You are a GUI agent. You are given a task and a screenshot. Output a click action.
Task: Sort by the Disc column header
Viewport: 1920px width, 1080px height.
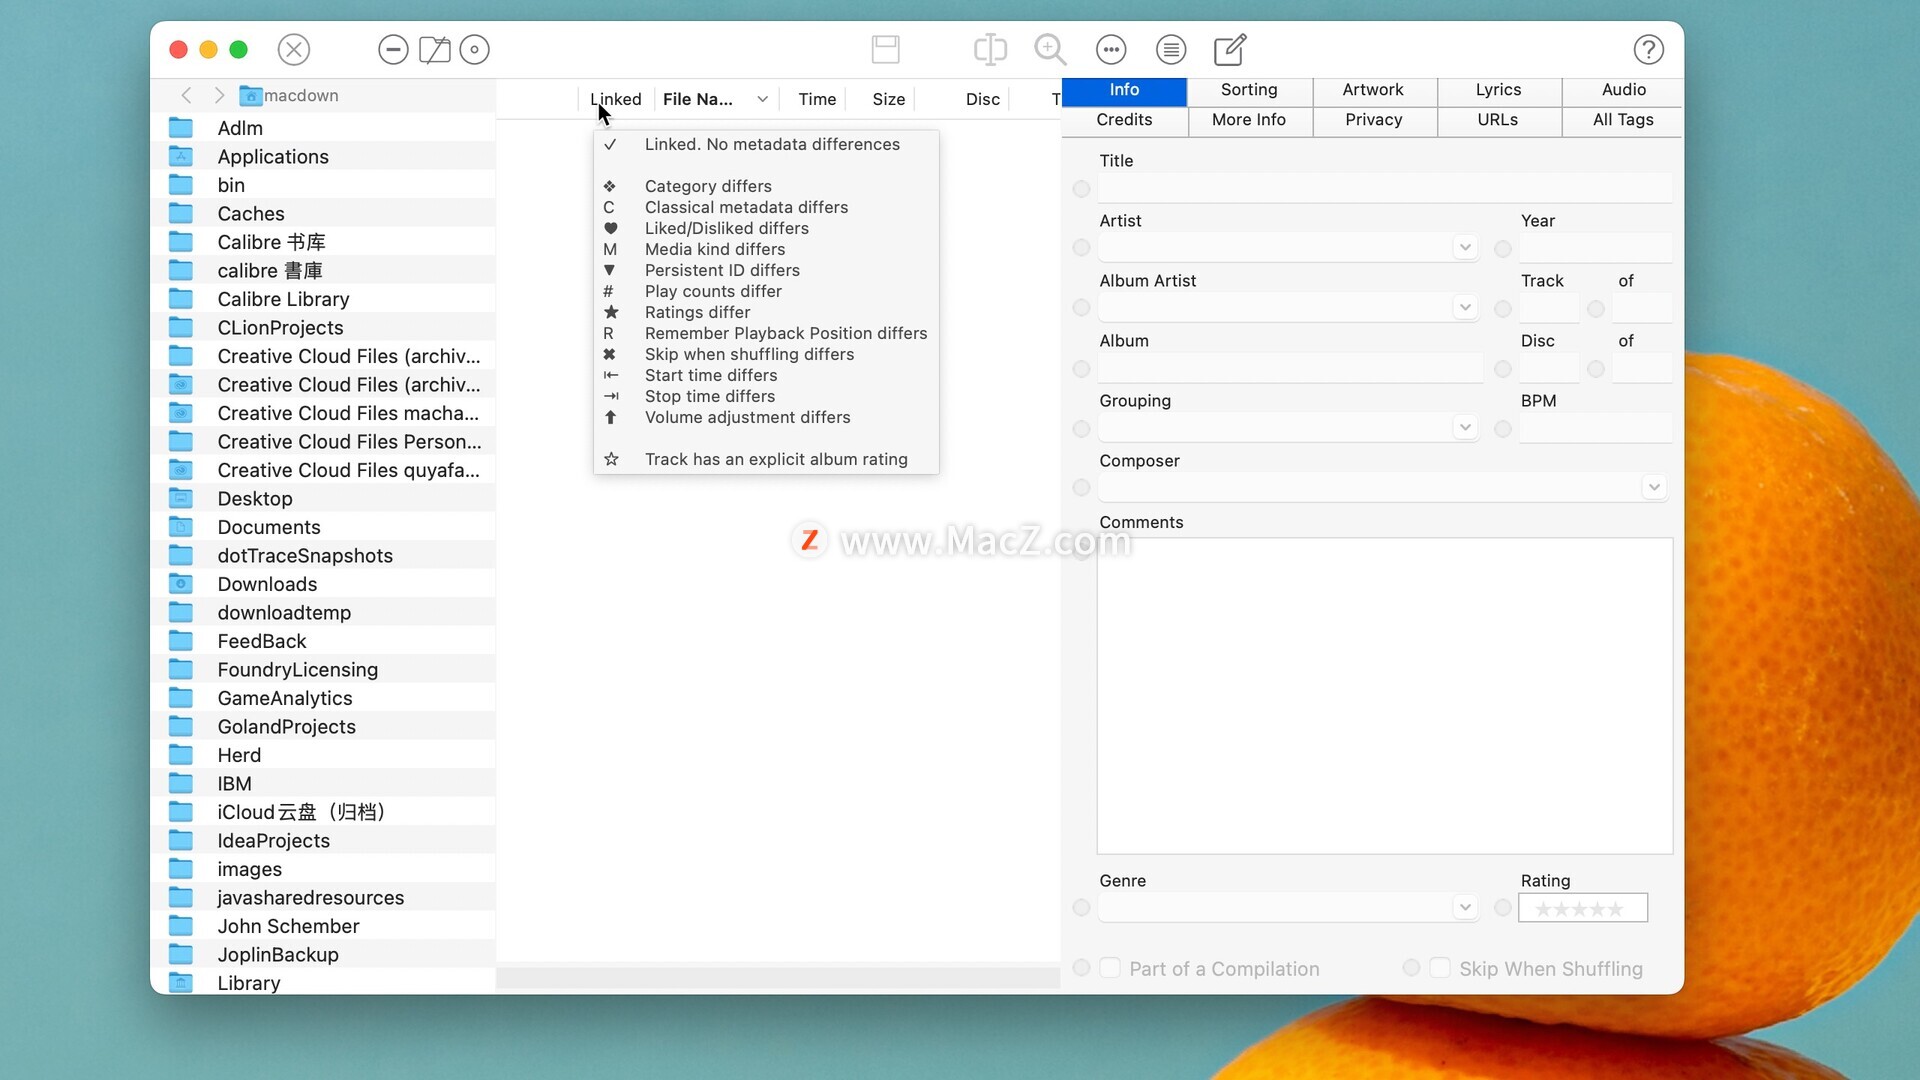(982, 99)
